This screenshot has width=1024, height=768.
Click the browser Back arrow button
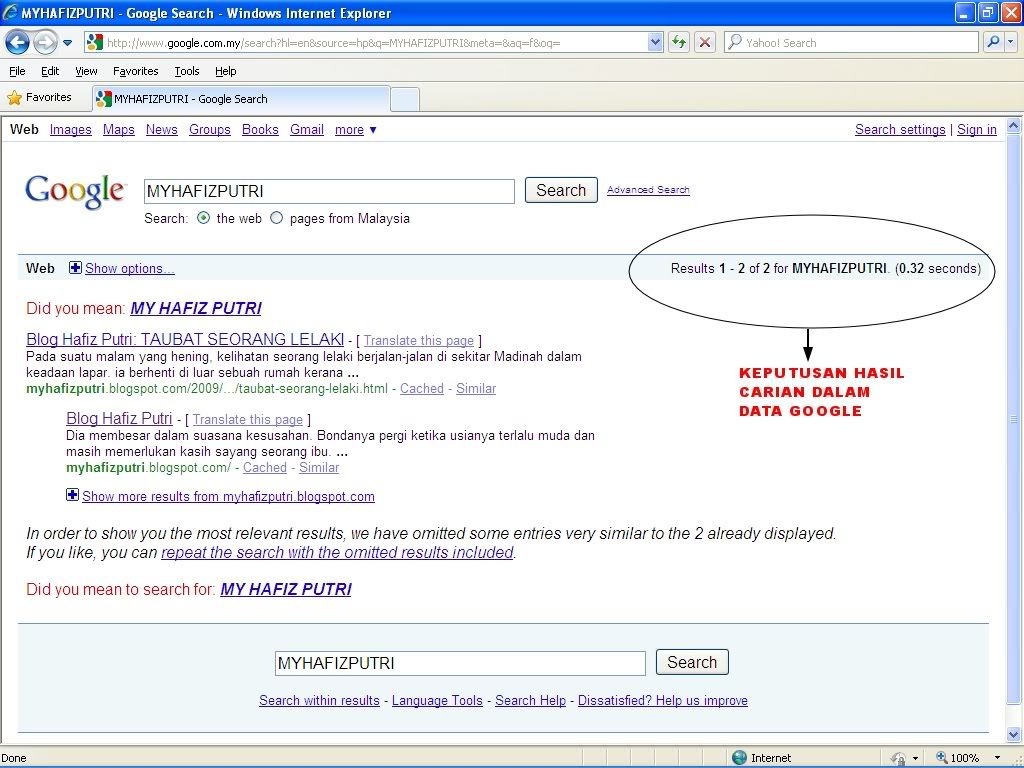point(18,42)
